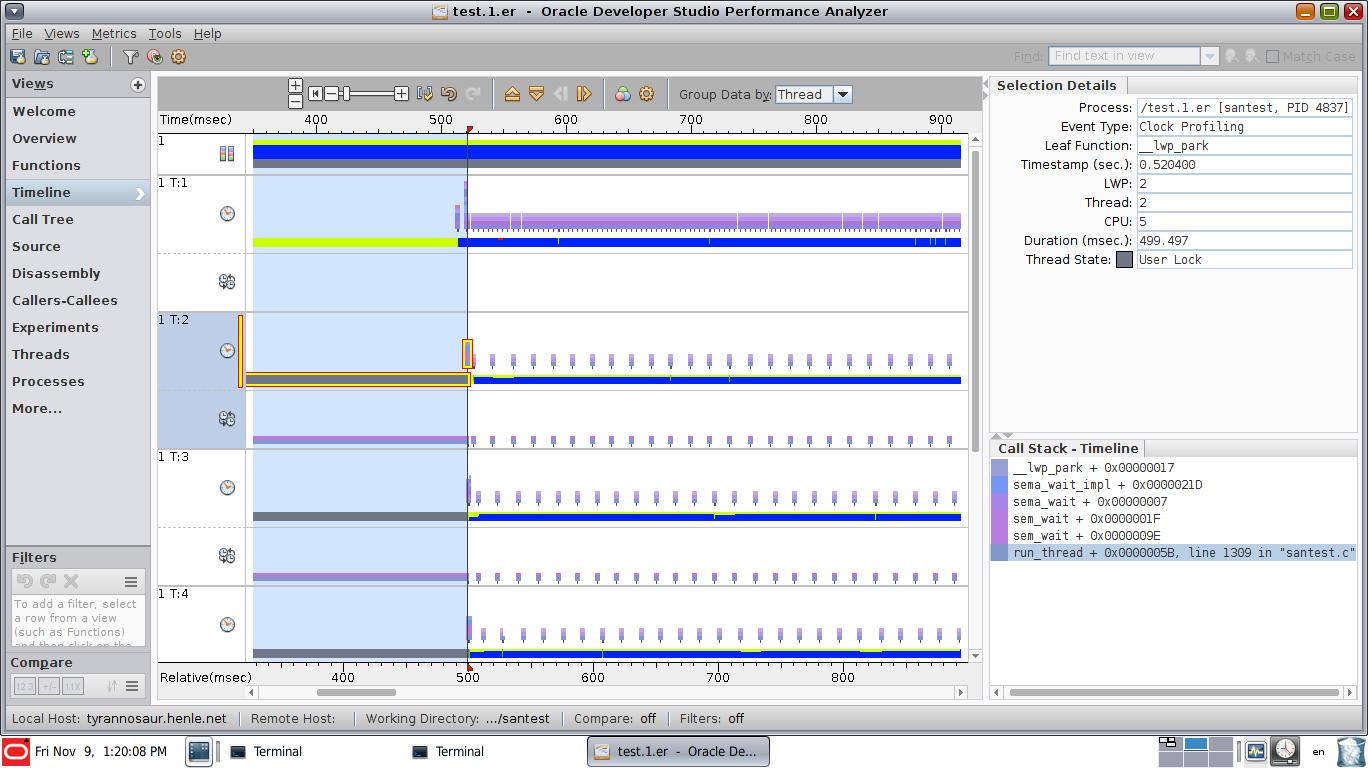Open Find text history dropdown arrow

tap(1209, 57)
